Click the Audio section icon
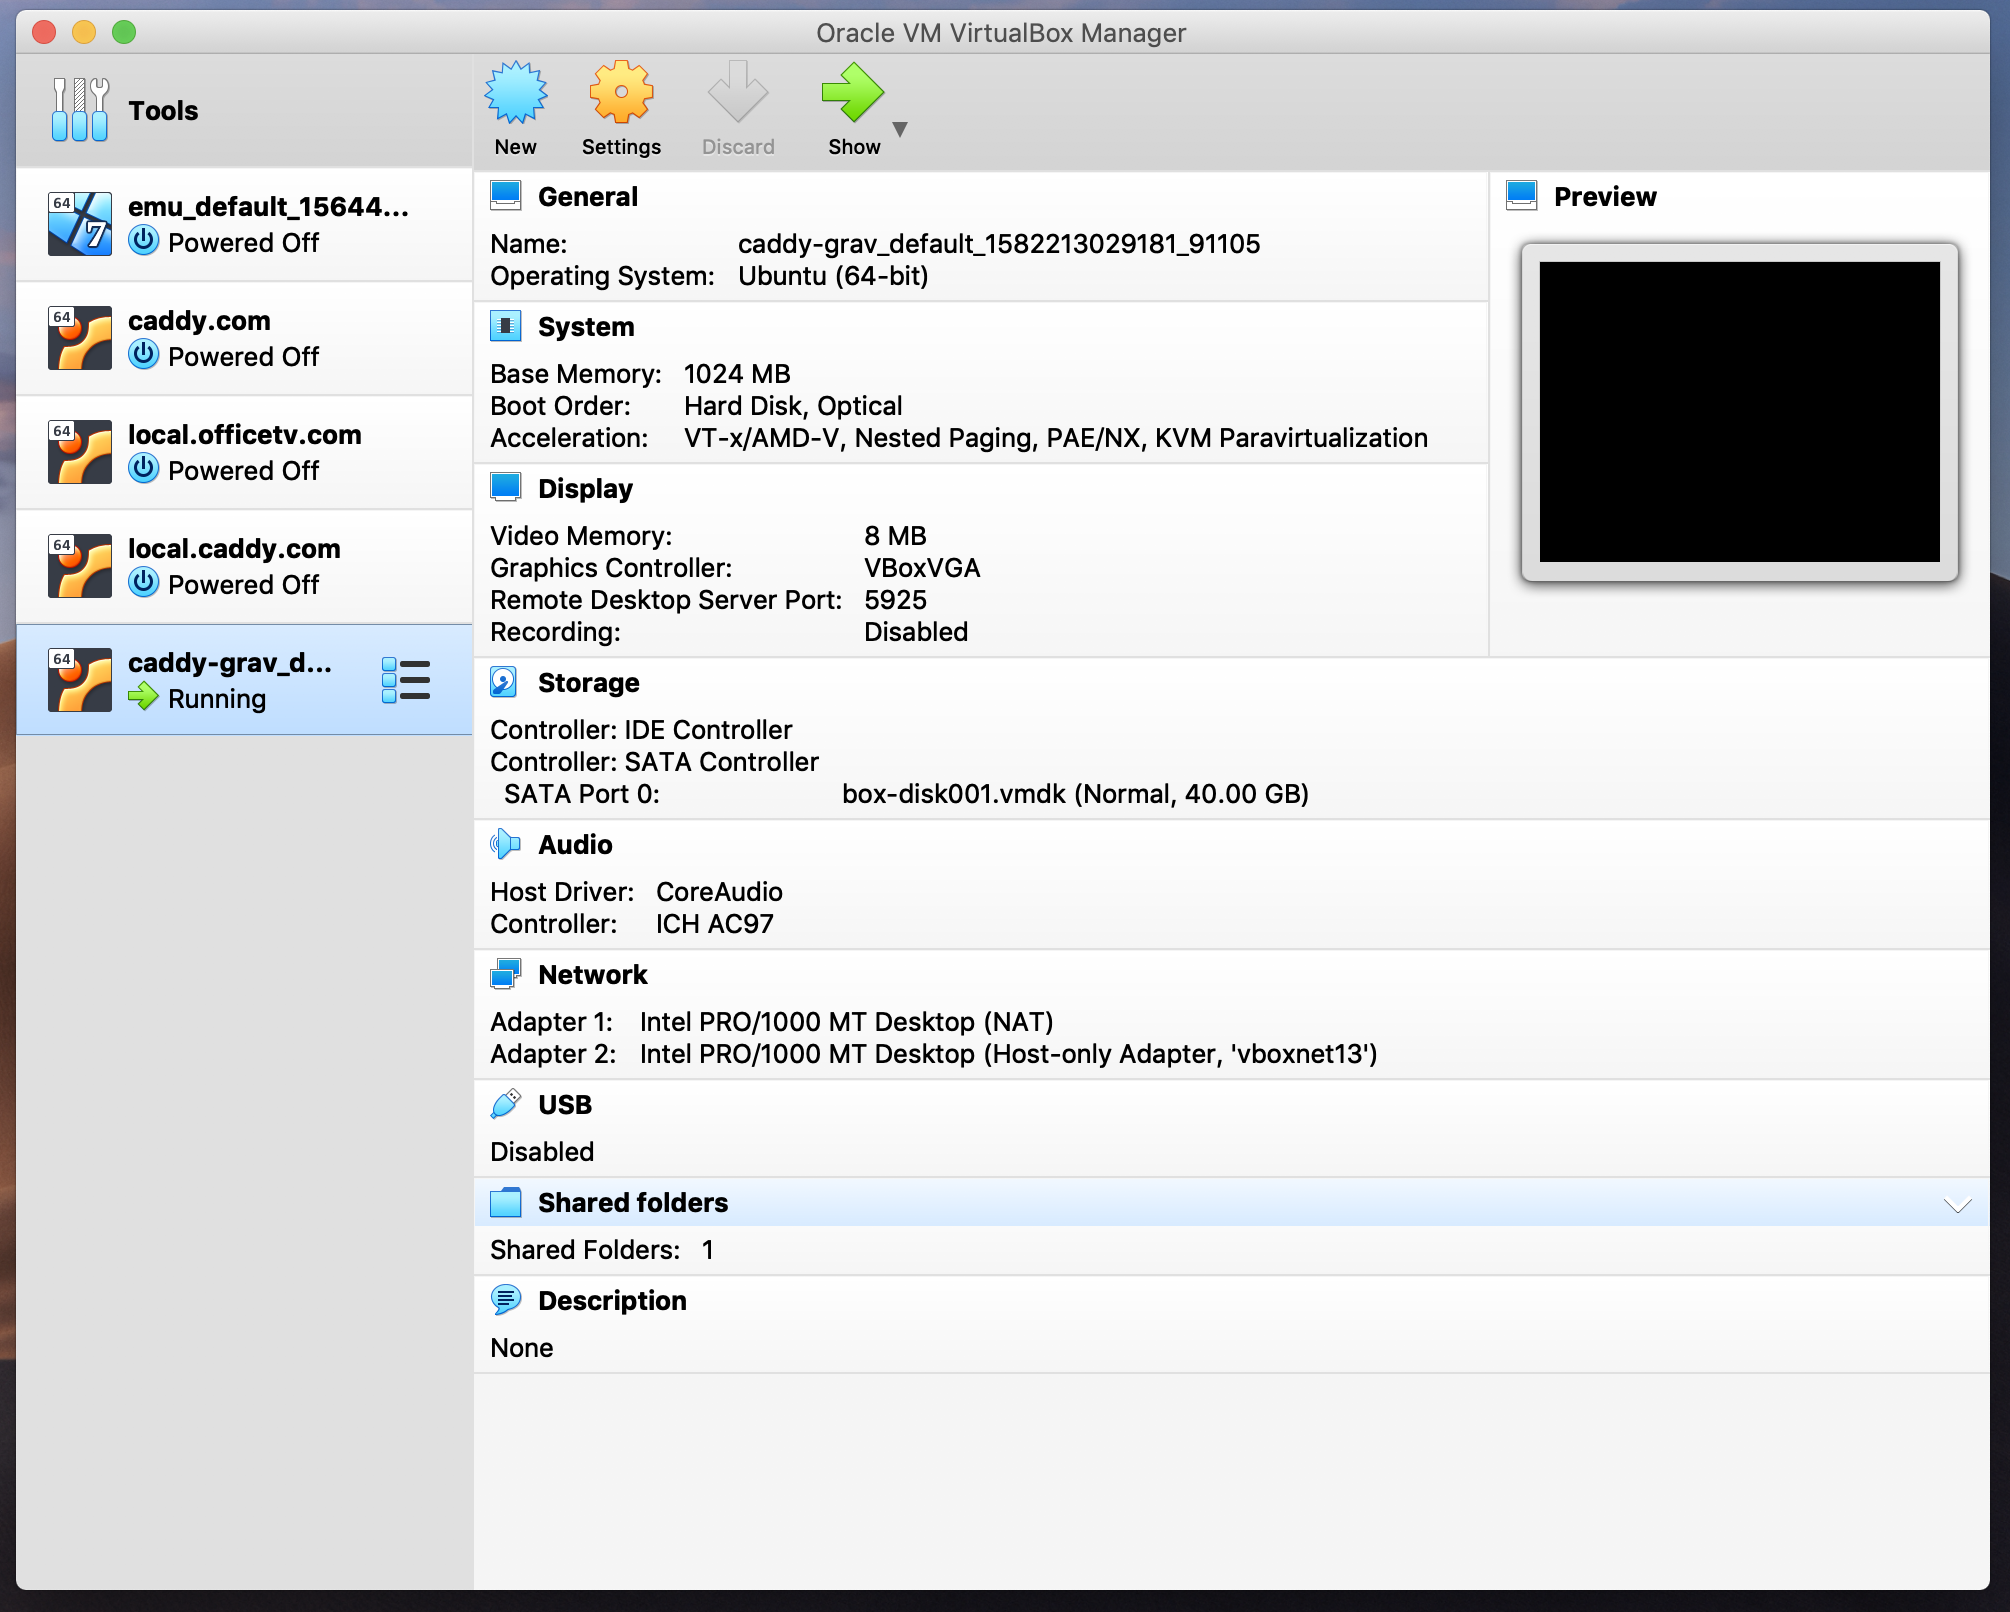 pos(506,843)
